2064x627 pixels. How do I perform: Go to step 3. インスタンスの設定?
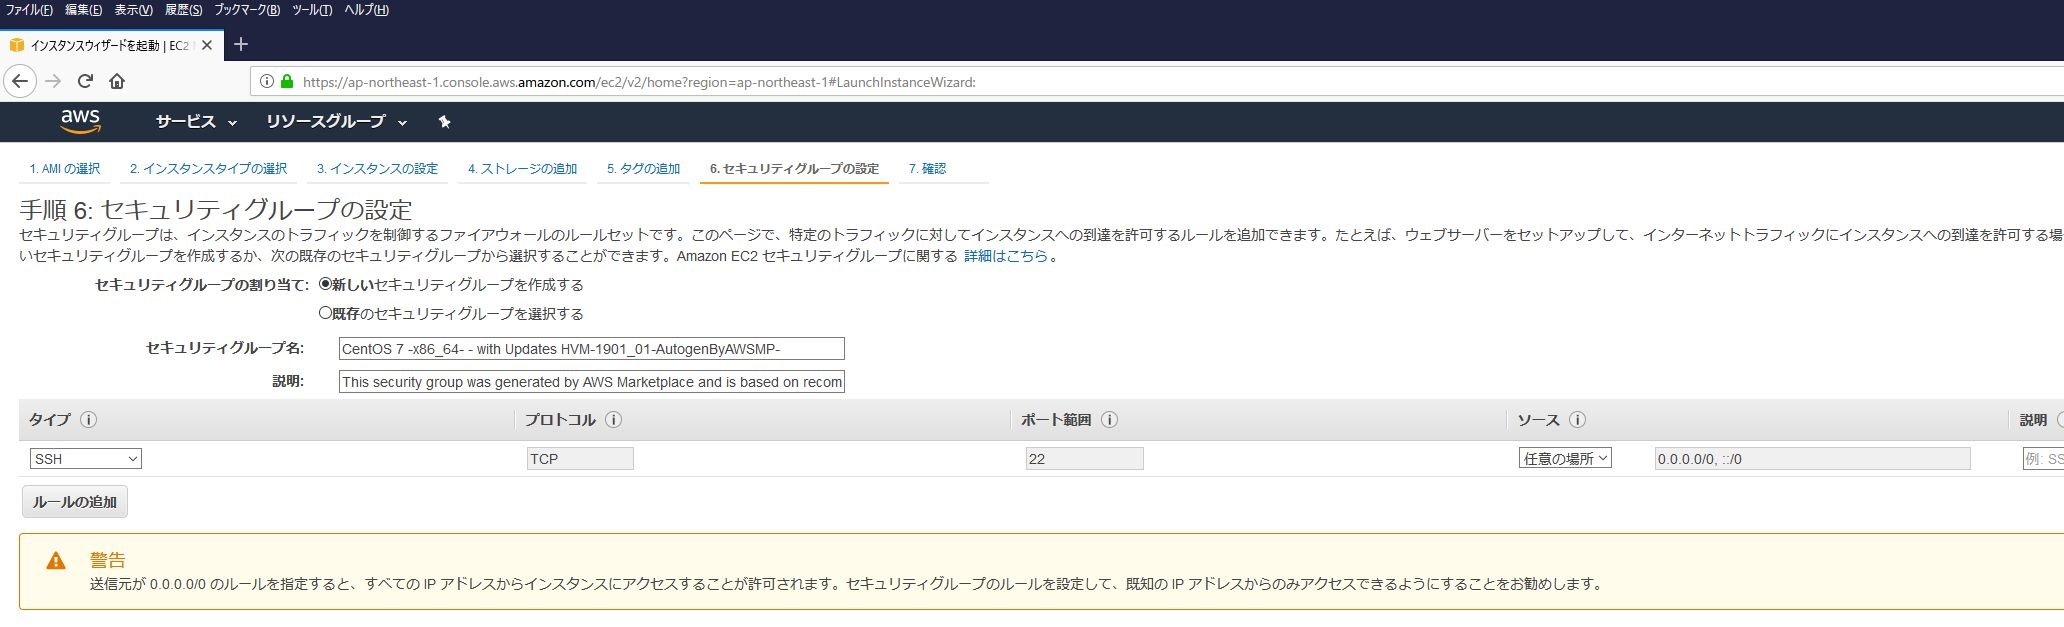(x=377, y=169)
